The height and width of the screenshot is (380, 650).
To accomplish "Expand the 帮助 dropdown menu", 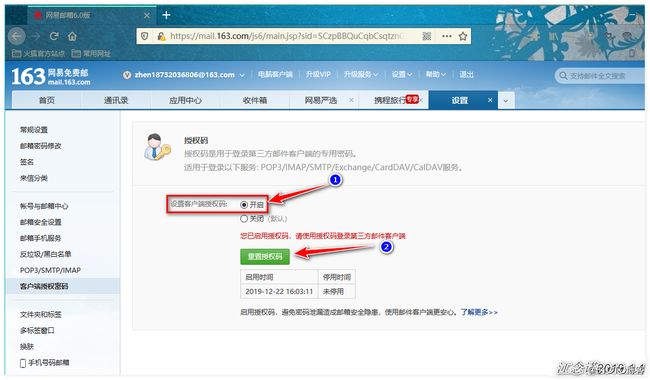I will [x=435, y=75].
